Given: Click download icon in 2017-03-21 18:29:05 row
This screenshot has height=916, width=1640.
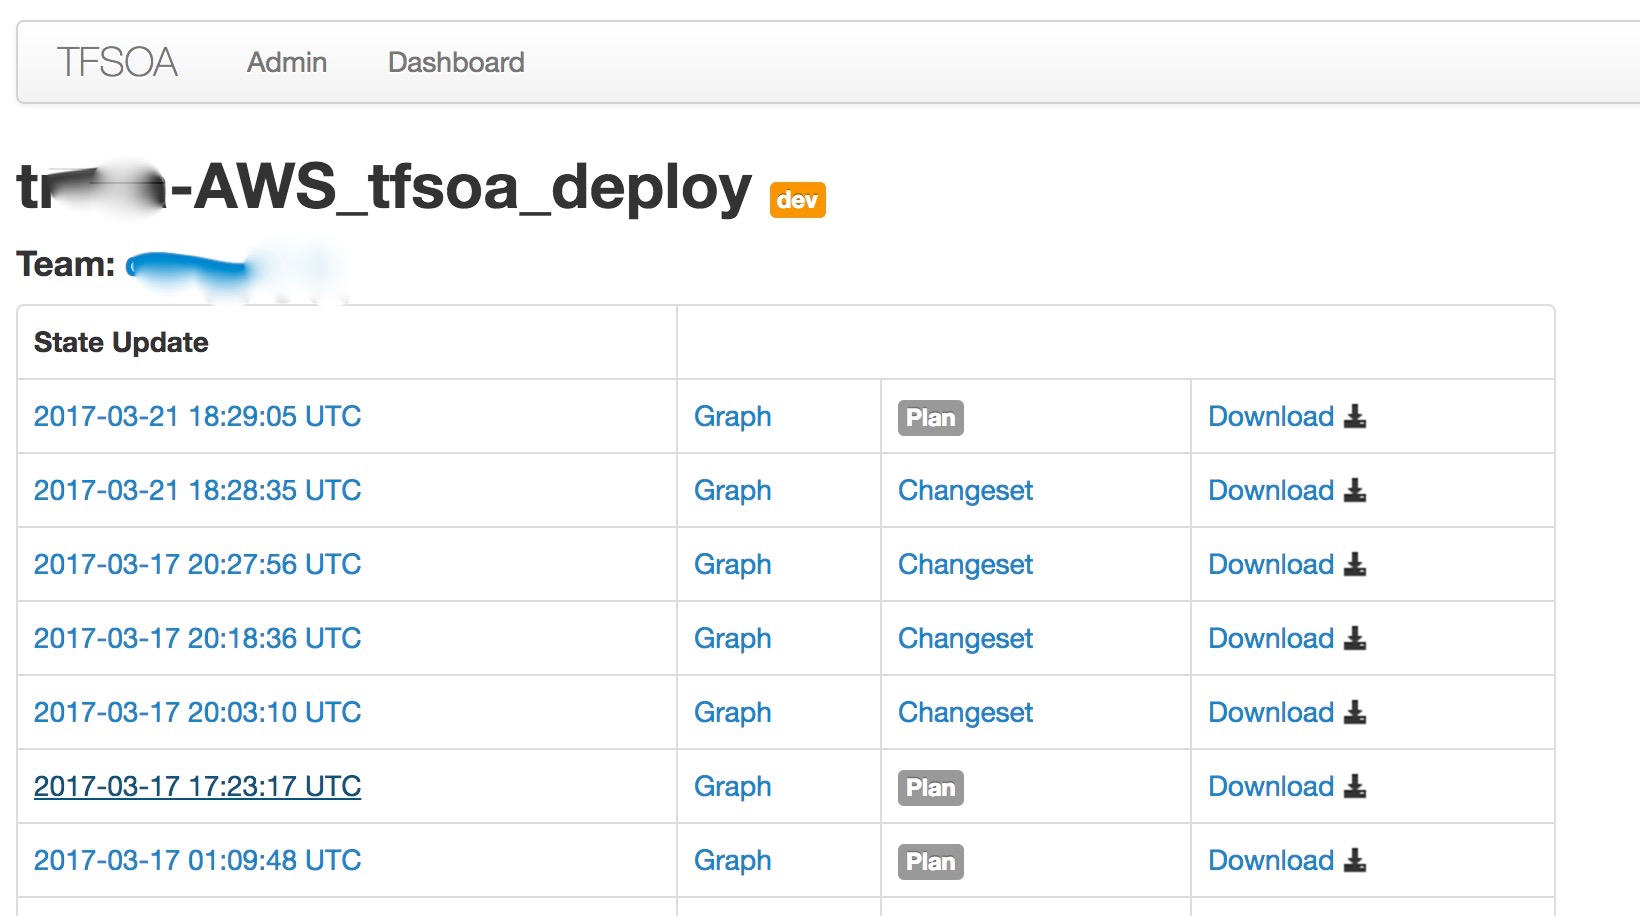Looking at the screenshot, I should tap(1355, 416).
